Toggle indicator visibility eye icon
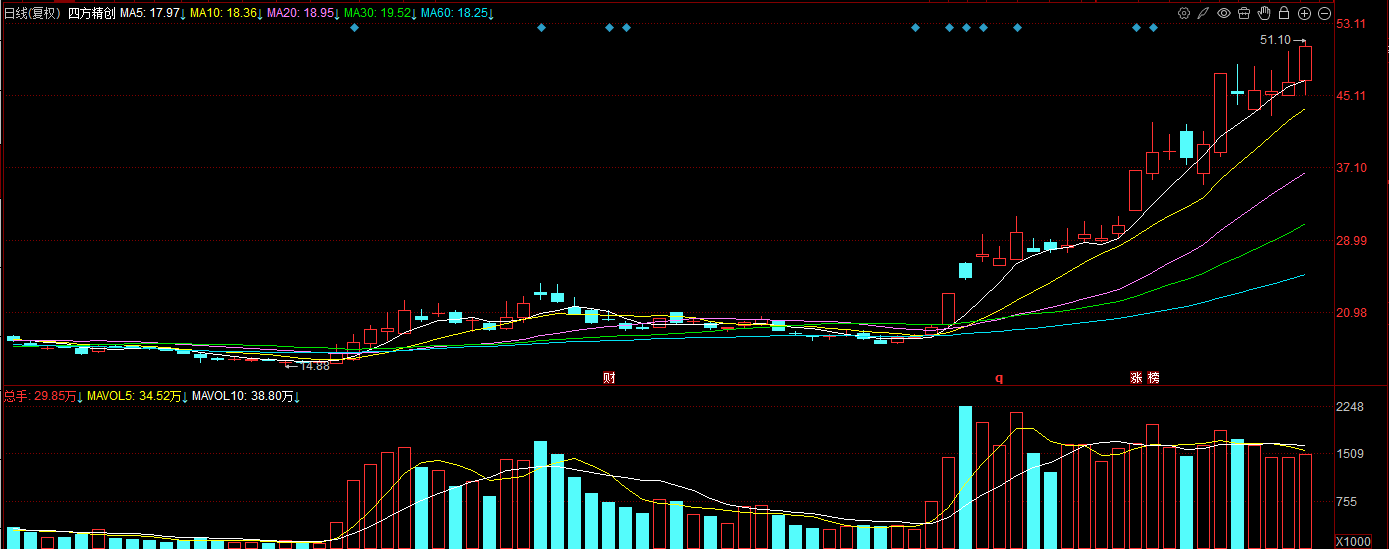The image size is (1389, 549). point(1223,13)
